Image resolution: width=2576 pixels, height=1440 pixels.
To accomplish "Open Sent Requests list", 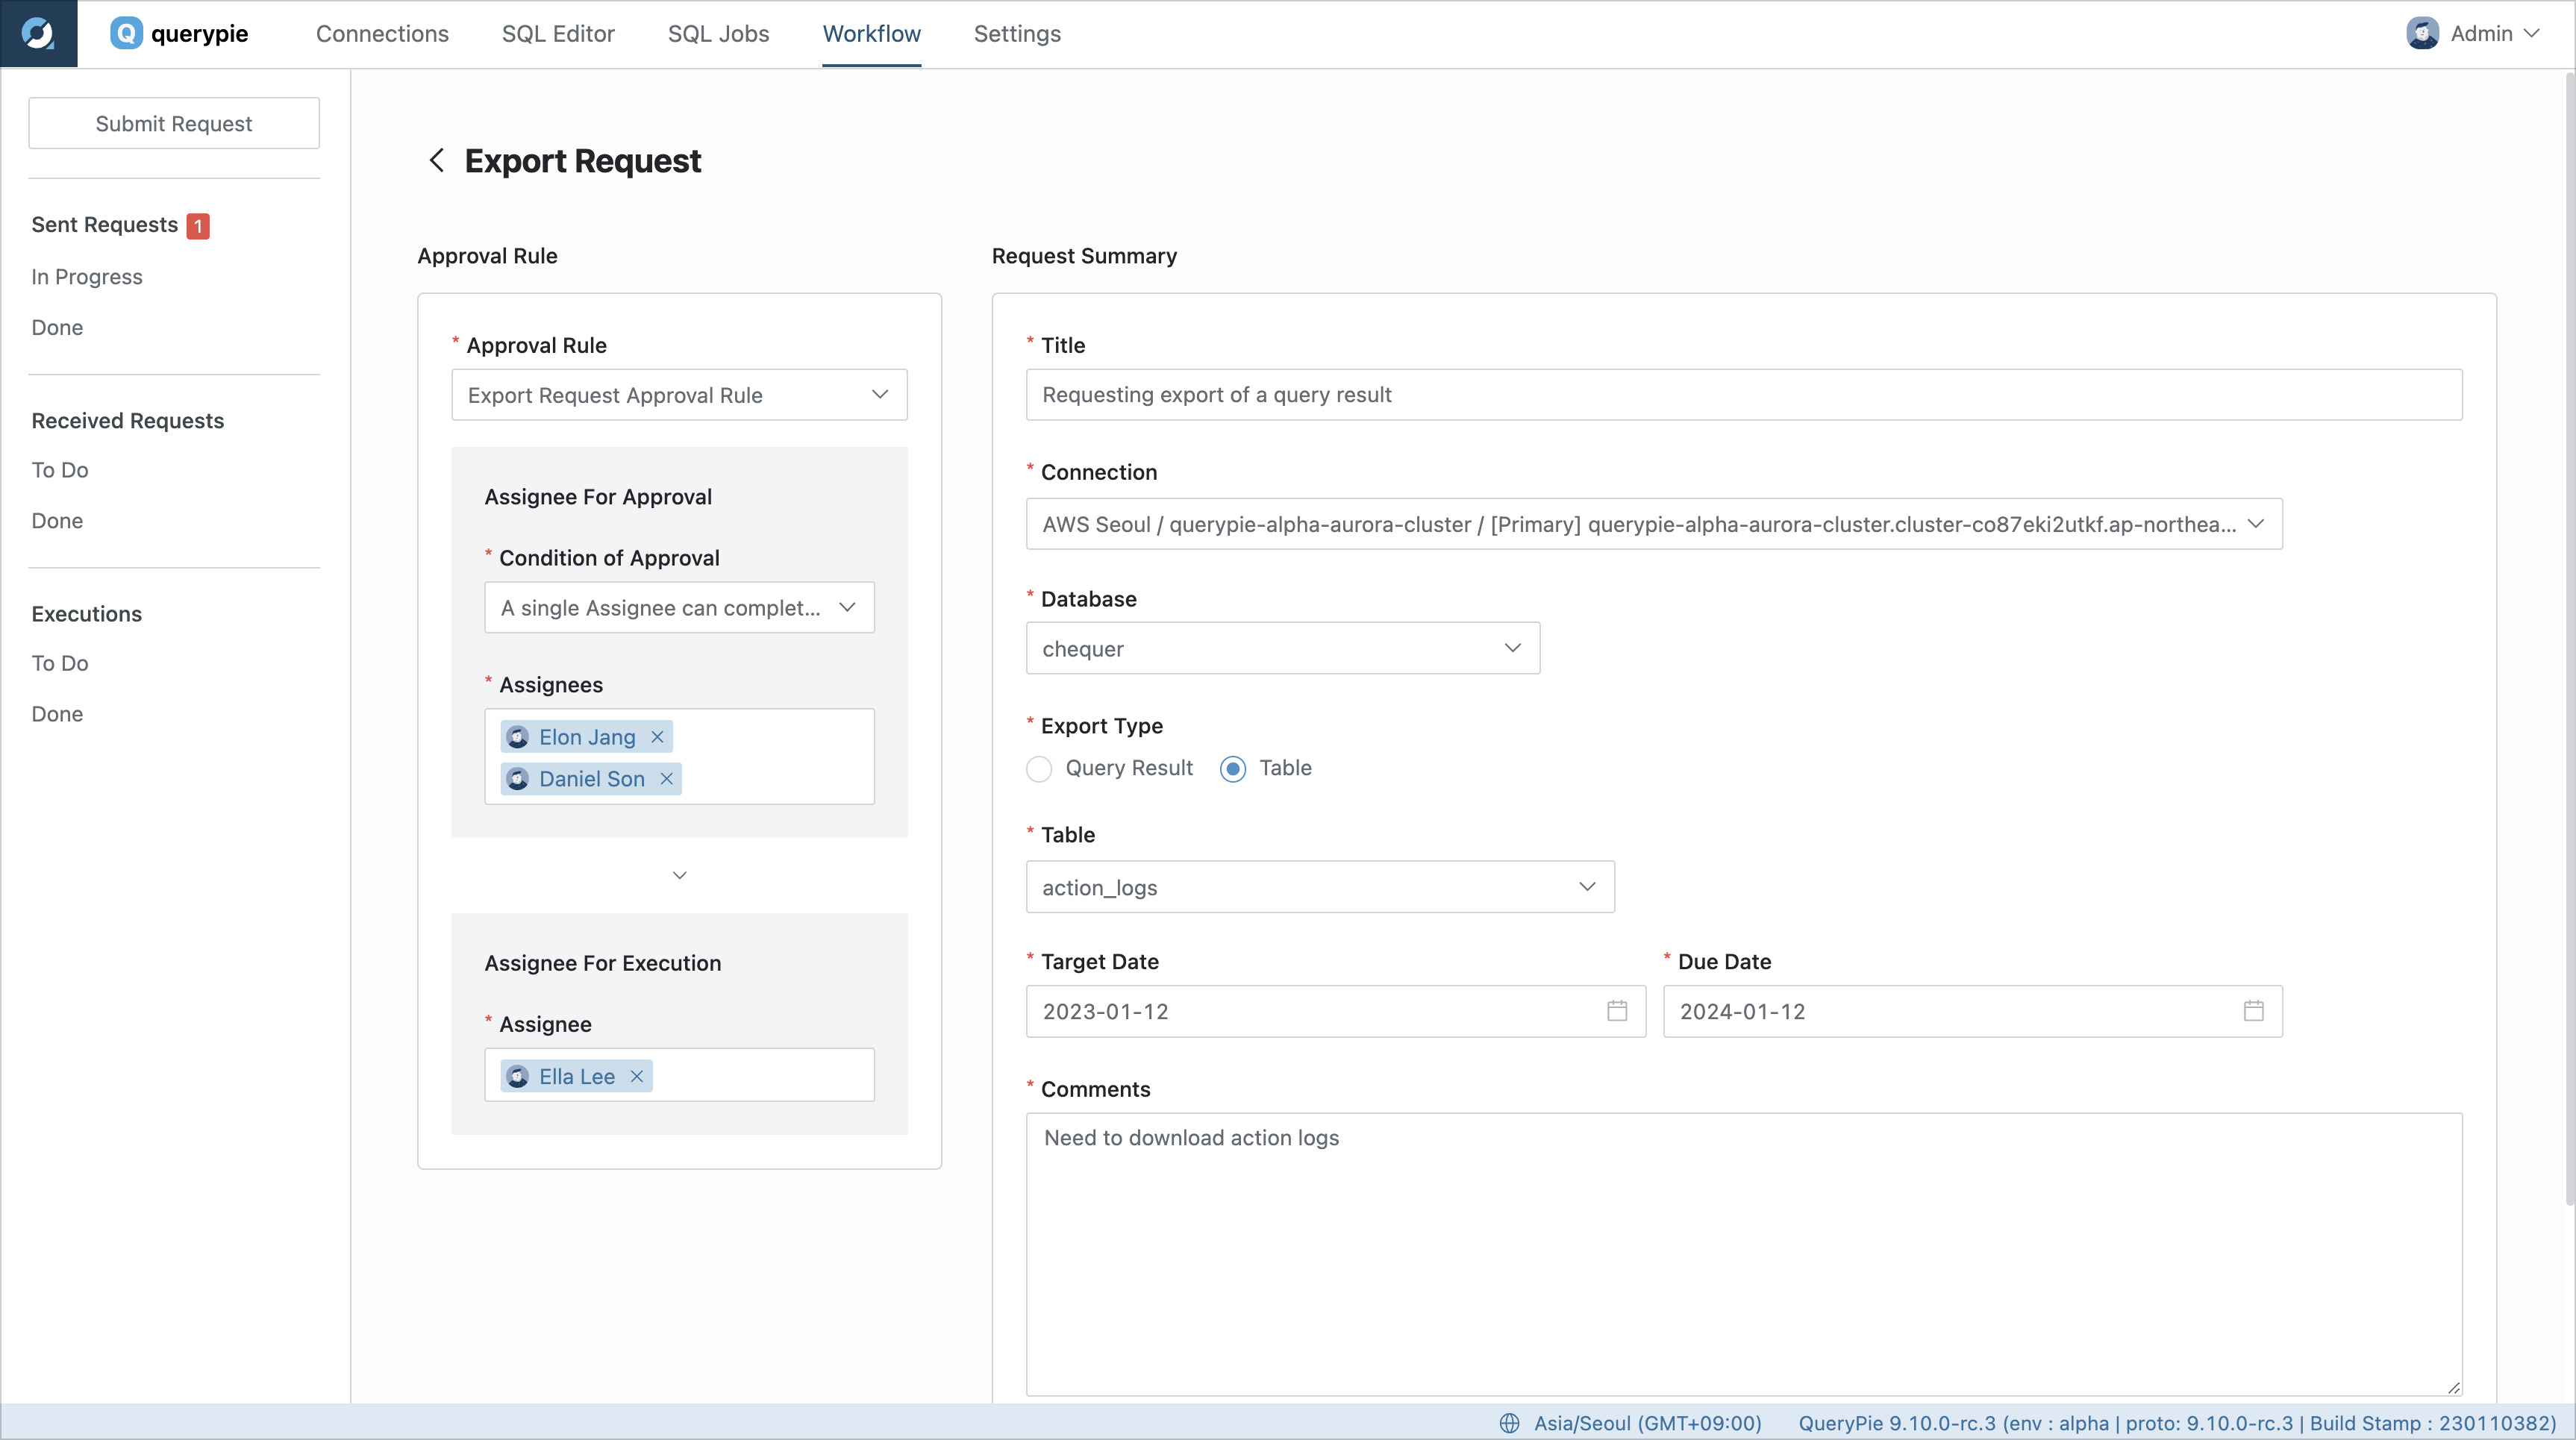I will (x=104, y=225).
